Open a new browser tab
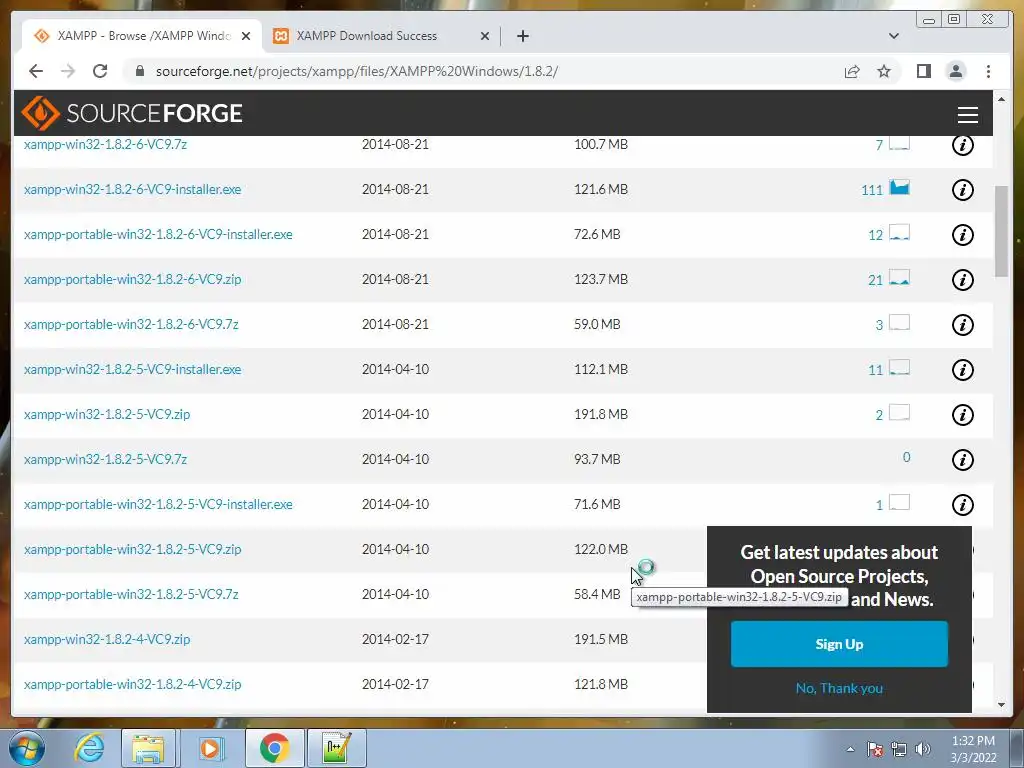Viewport: 1024px width, 768px height. coord(522,36)
